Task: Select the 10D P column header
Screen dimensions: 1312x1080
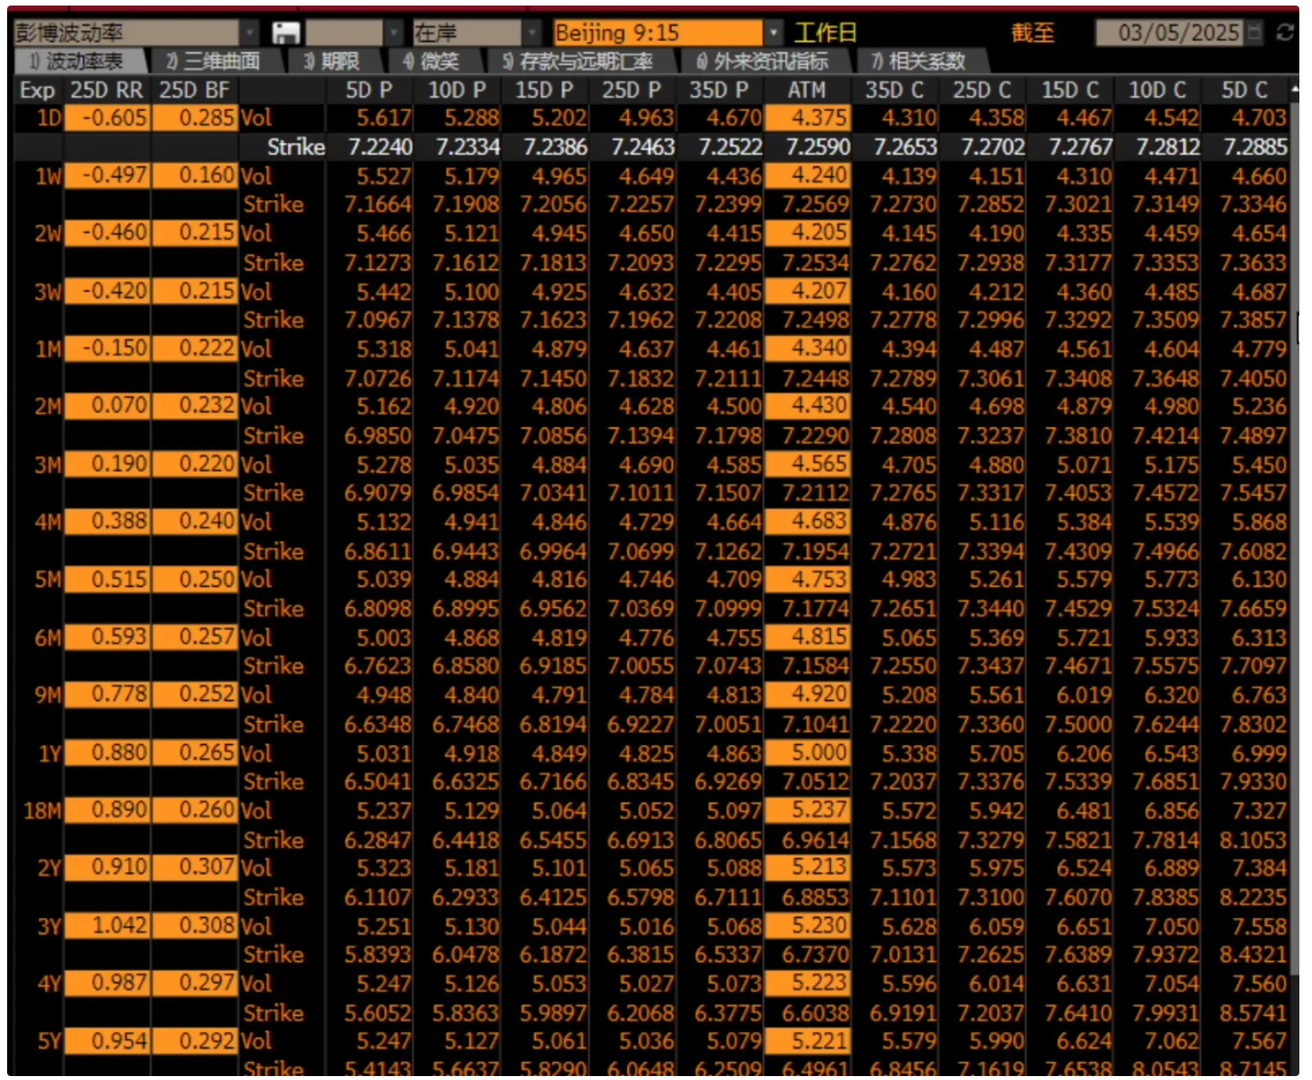Action: [457, 90]
